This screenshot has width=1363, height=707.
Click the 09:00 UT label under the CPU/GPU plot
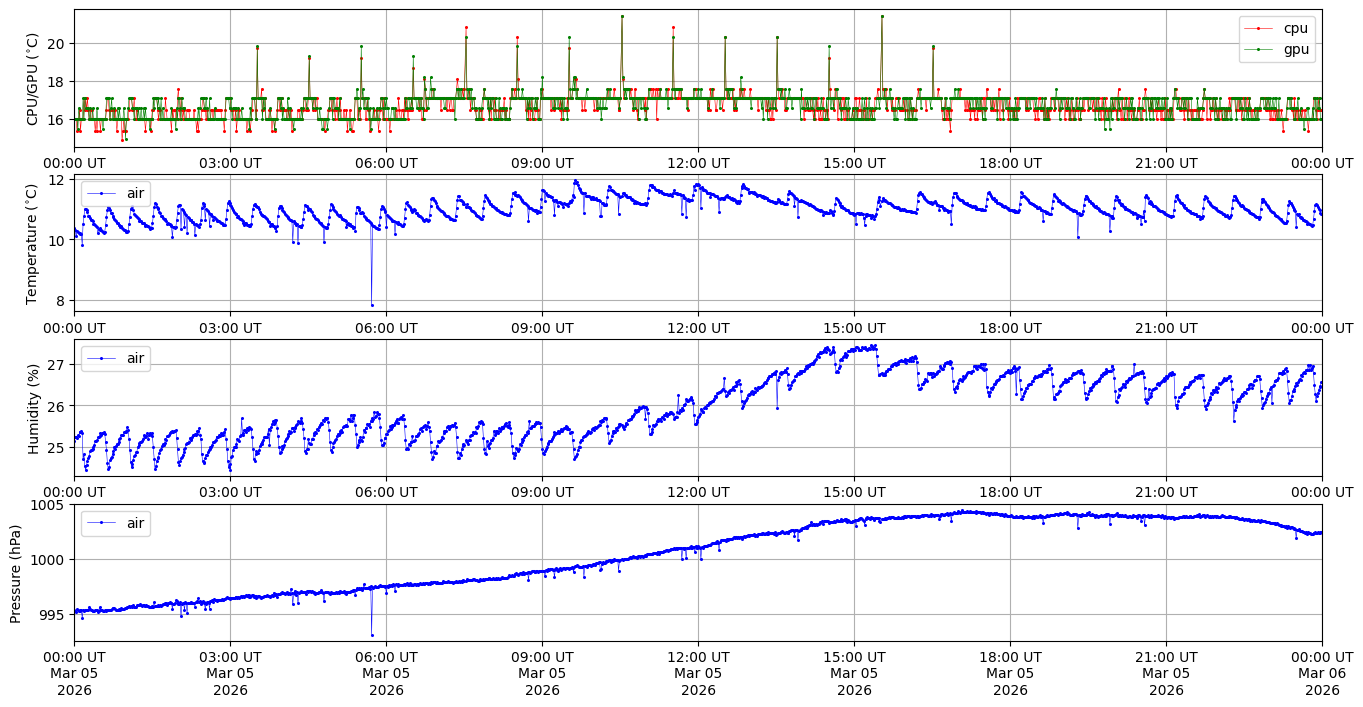tap(542, 163)
